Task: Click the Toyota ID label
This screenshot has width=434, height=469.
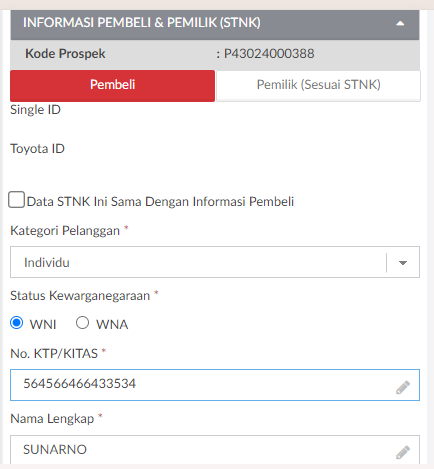Action: [x=37, y=149]
